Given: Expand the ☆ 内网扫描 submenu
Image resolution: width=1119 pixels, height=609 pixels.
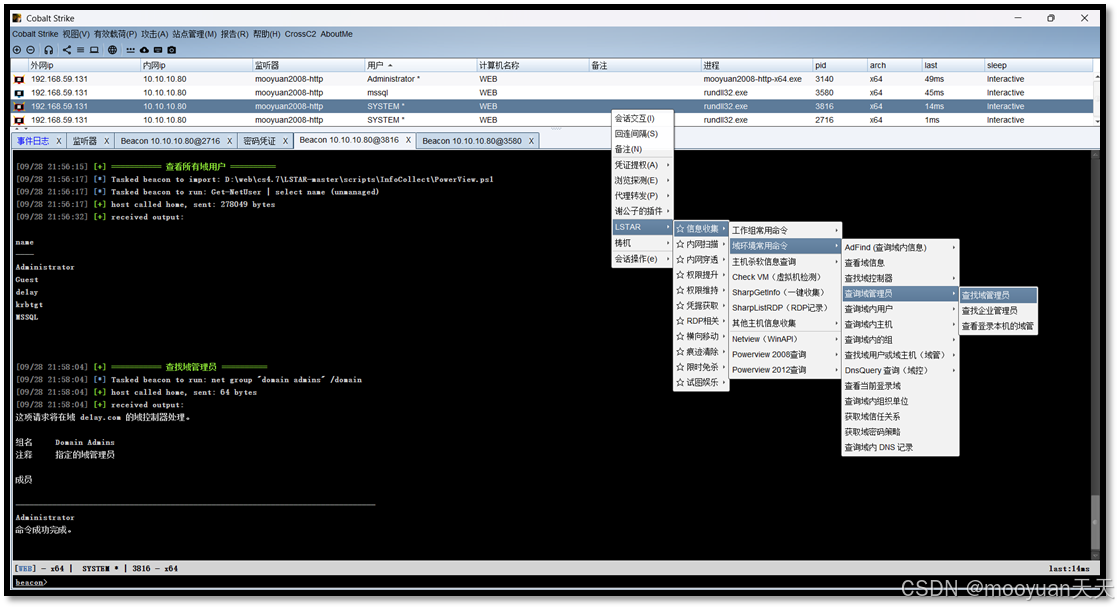Looking at the screenshot, I should pyautogui.click(x=702, y=244).
